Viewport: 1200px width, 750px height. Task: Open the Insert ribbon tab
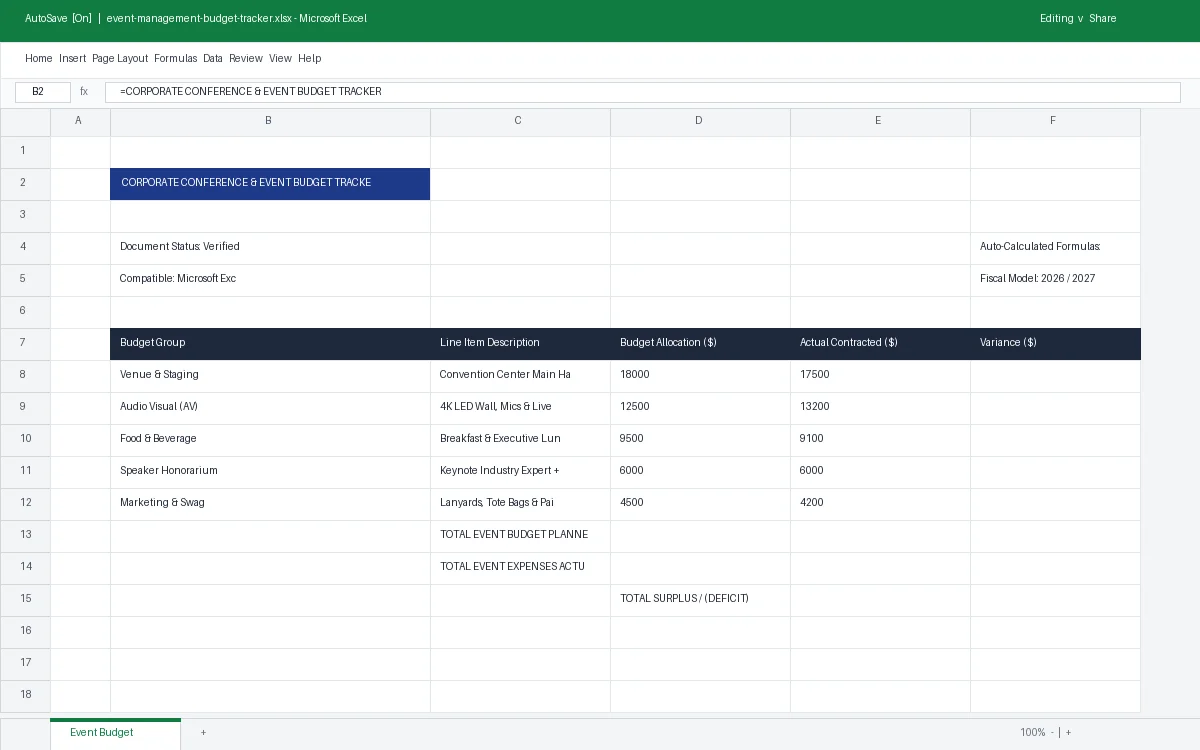coord(72,59)
